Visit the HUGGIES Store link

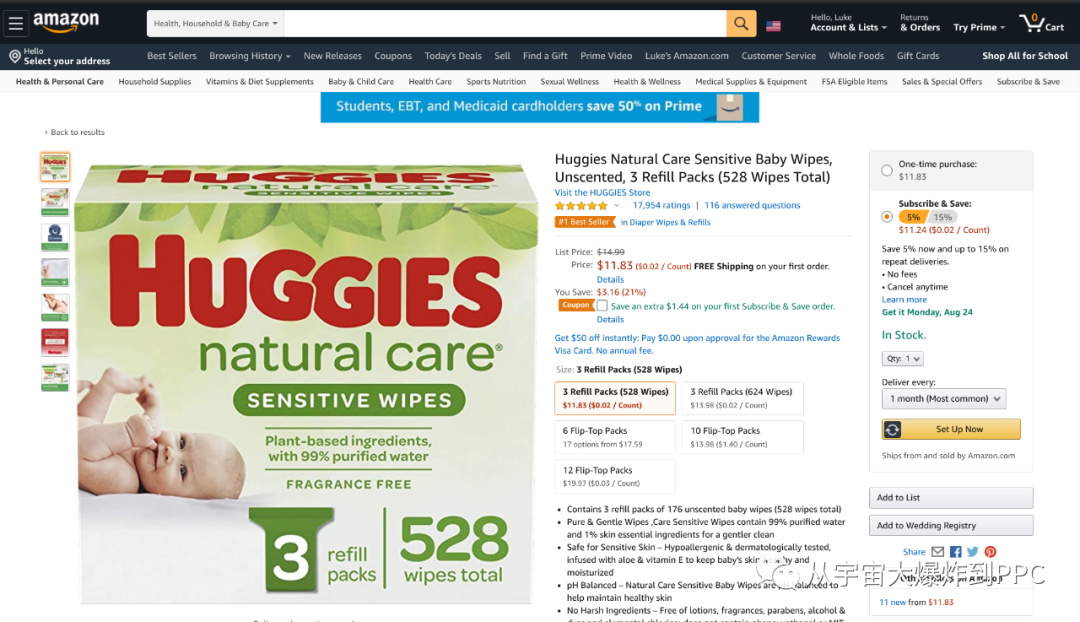click(602, 192)
